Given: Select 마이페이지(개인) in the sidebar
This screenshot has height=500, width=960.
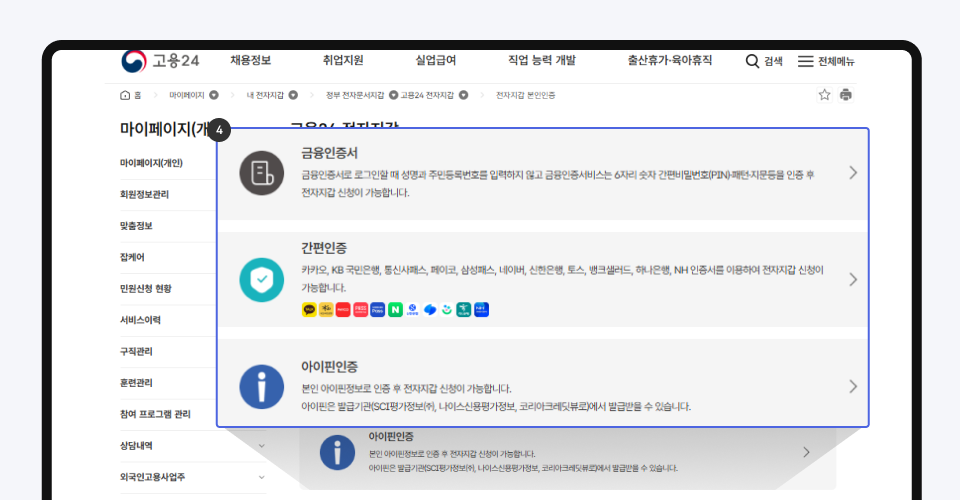Looking at the screenshot, I should point(151,163).
